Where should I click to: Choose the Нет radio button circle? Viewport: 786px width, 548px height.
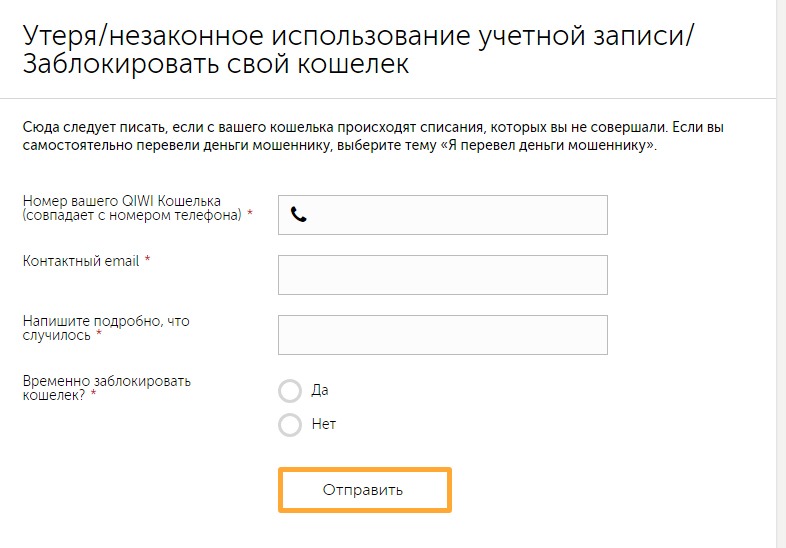pyautogui.click(x=290, y=425)
